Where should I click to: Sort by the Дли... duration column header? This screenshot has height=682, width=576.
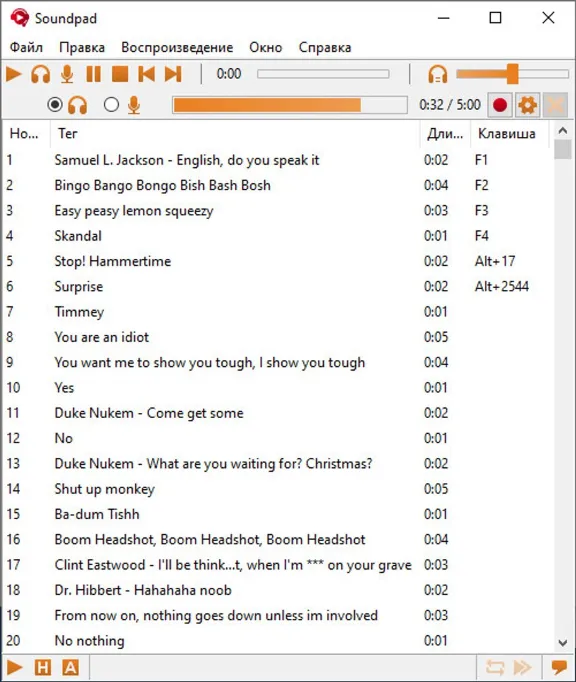coord(445,134)
